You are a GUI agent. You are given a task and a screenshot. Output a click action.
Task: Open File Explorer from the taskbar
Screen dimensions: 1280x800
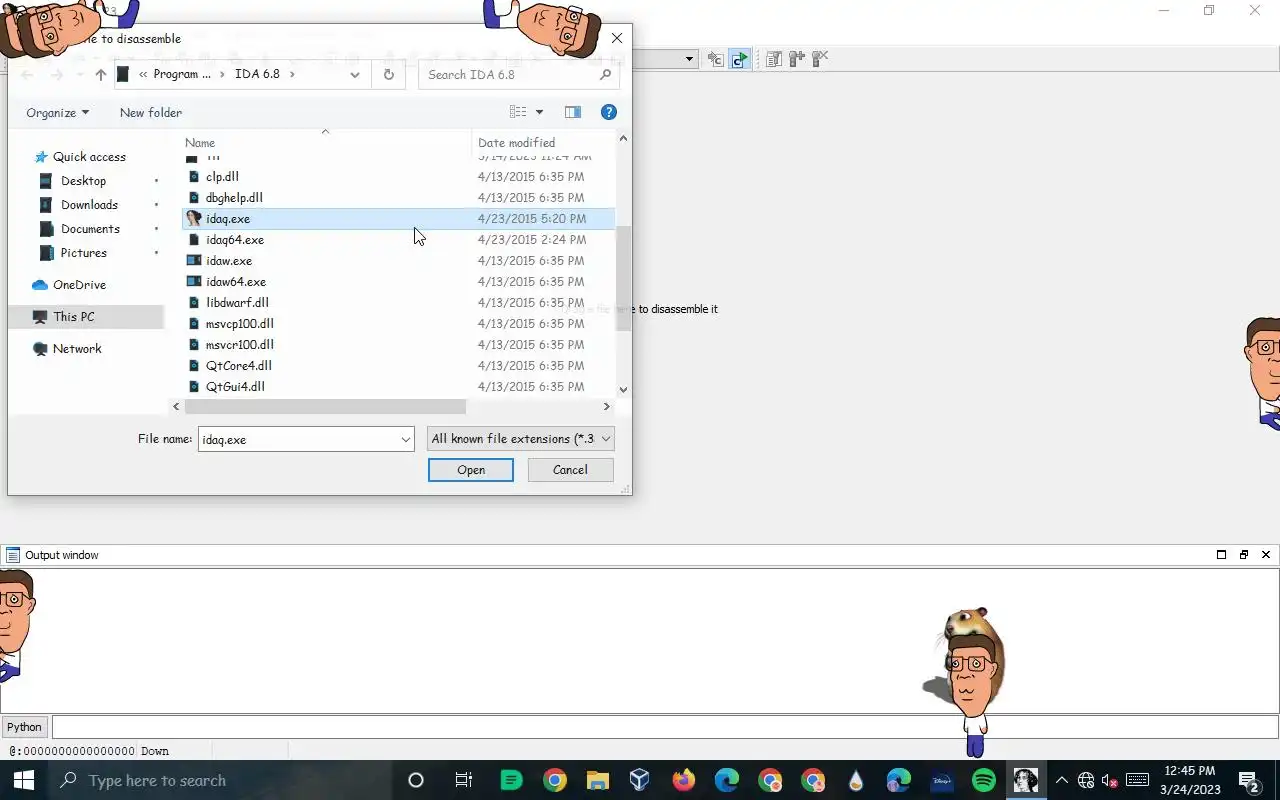point(597,780)
